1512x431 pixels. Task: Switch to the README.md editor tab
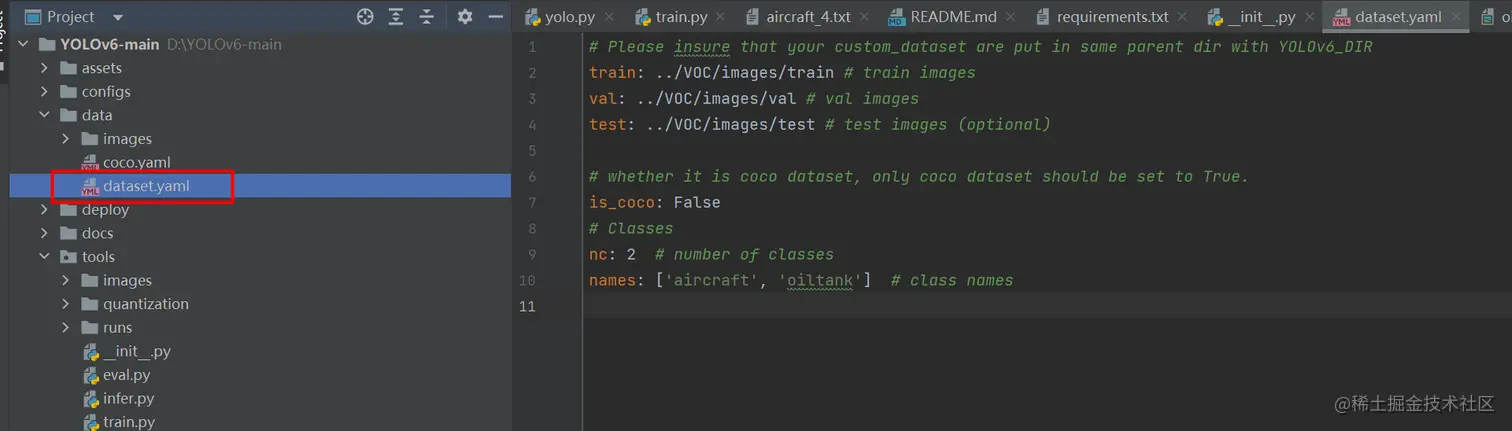[952, 17]
